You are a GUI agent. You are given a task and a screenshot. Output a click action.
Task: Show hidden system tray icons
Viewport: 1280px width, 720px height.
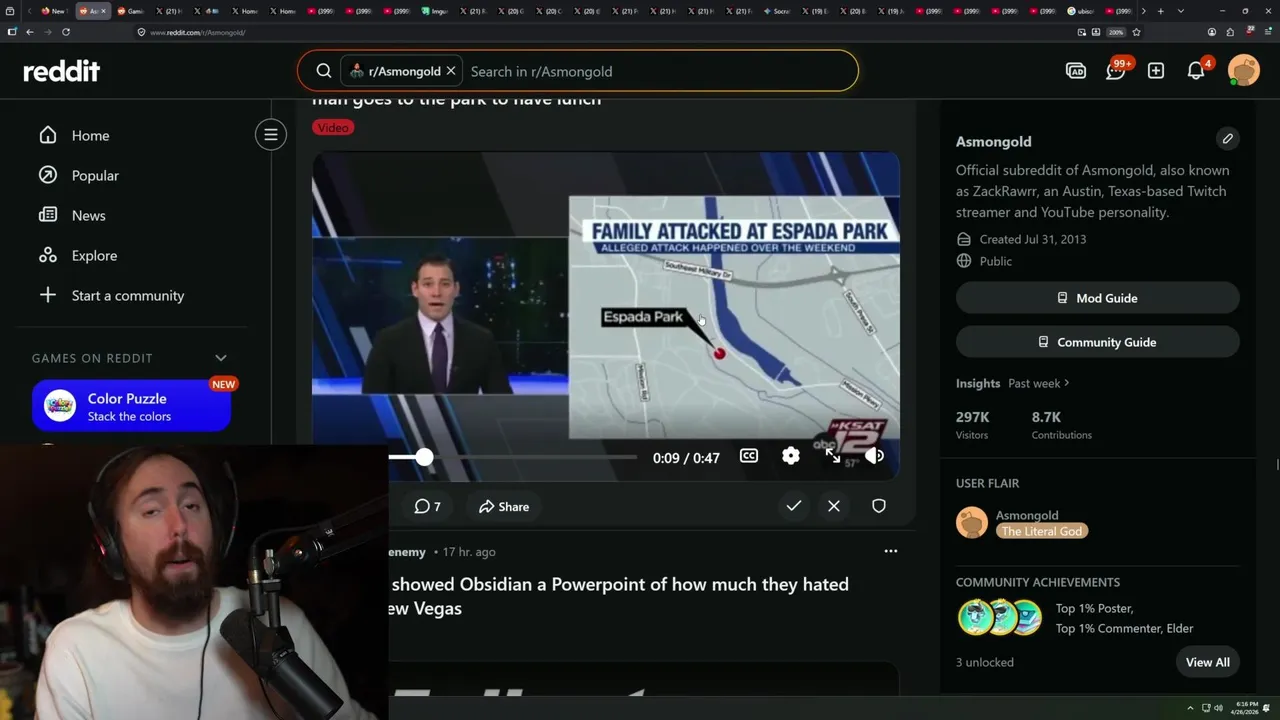[1190, 708]
